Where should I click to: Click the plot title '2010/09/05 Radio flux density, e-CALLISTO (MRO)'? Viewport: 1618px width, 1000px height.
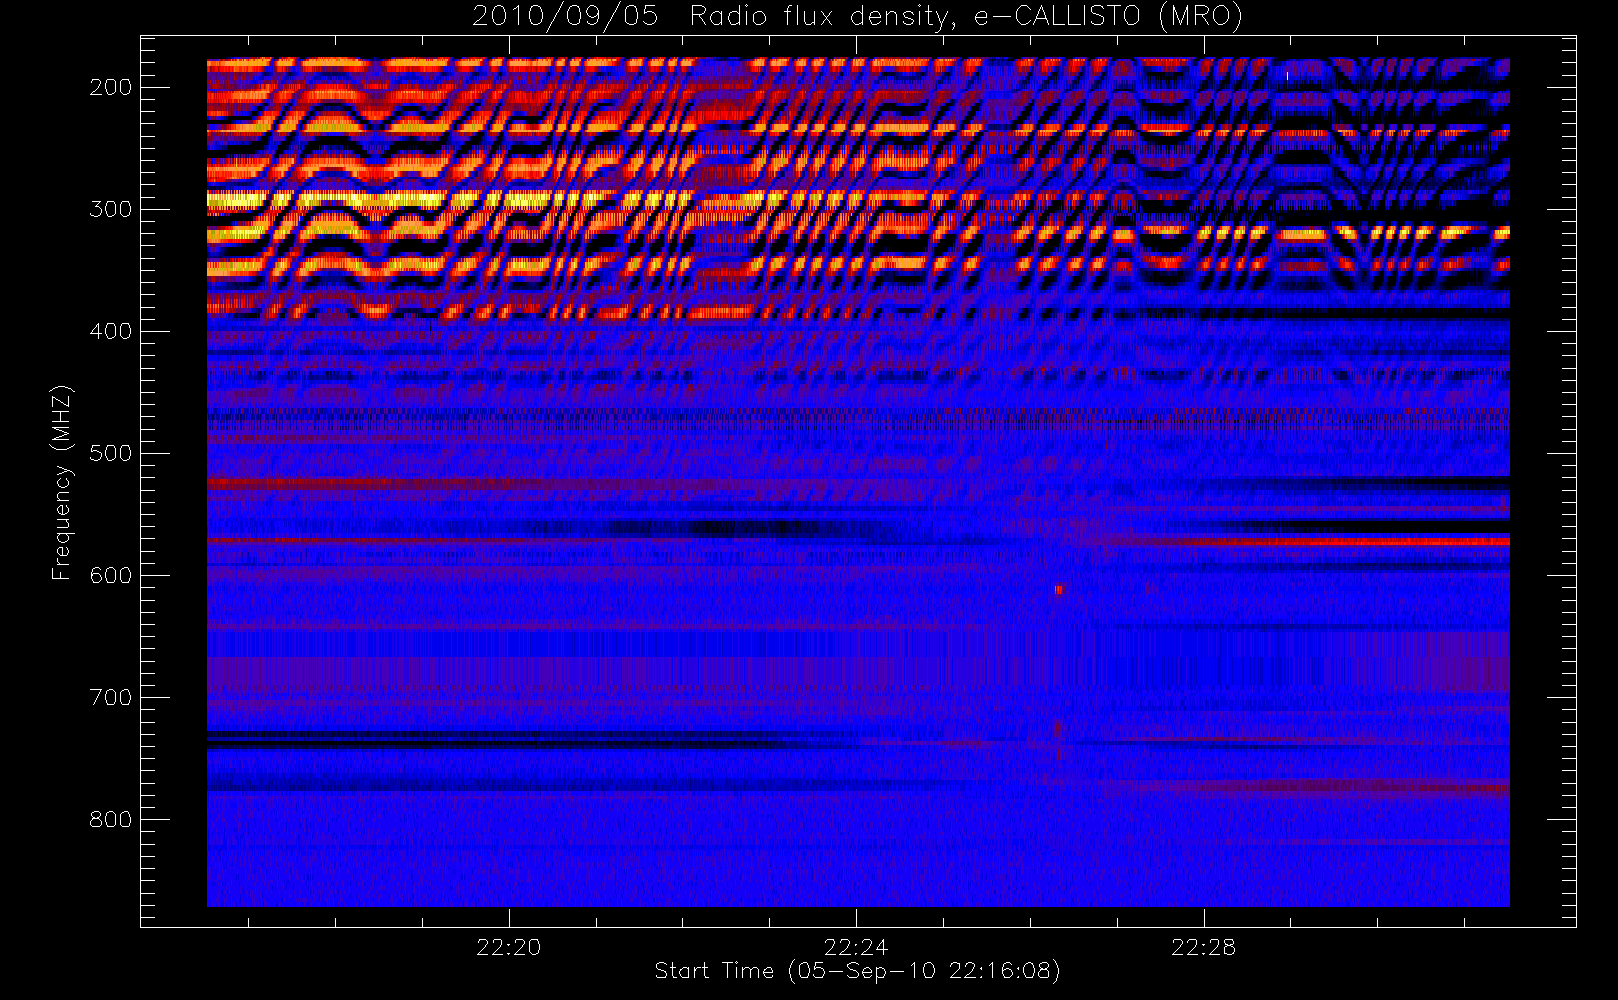coord(857,17)
